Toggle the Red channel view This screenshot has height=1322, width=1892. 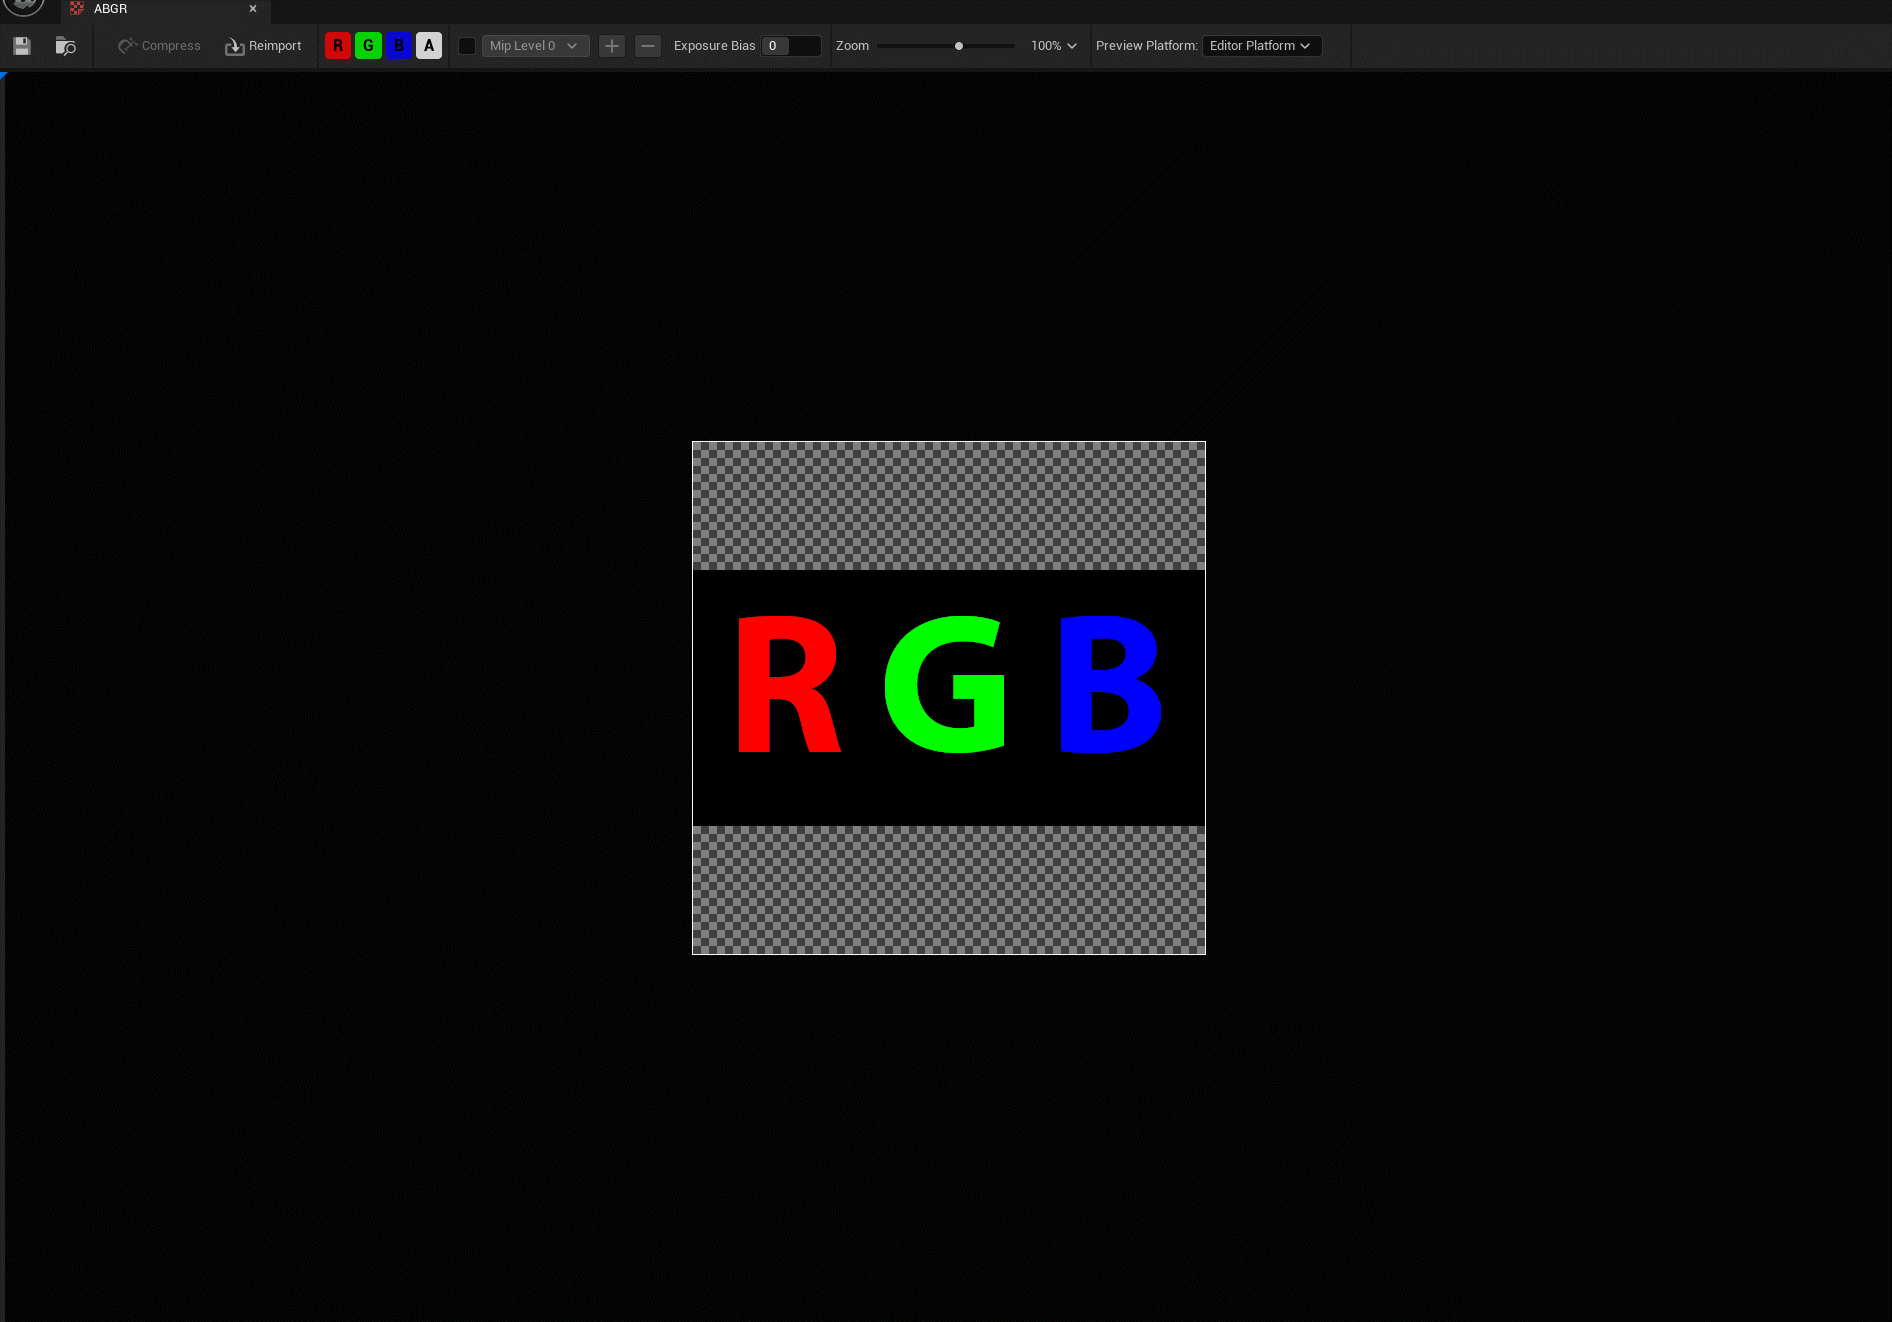(x=338, y=46)
